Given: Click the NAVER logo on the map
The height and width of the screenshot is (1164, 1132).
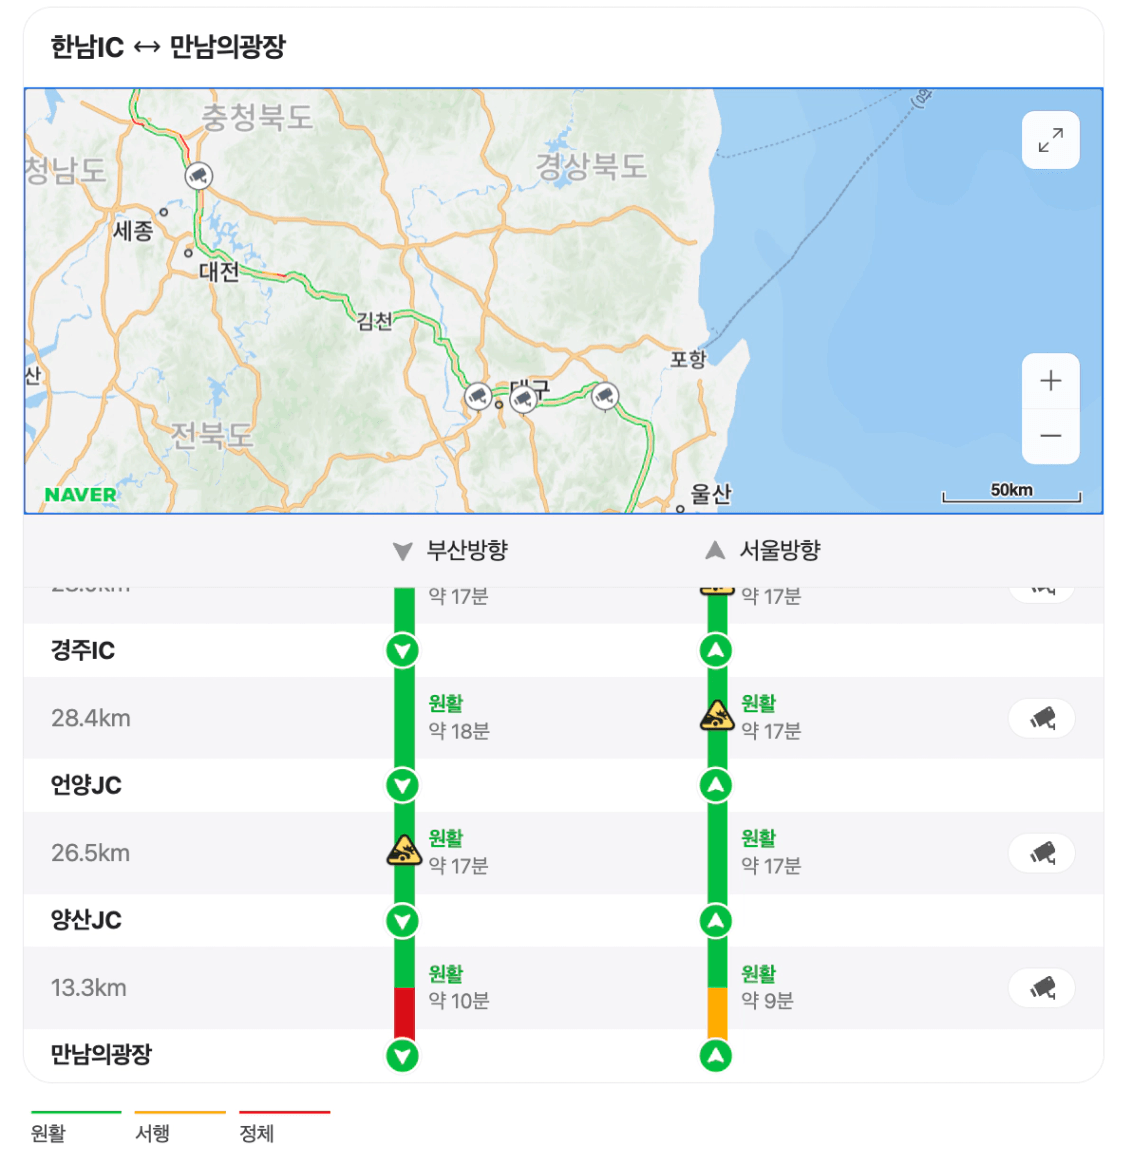Looking at the screenshot, I should click(81, 494).
